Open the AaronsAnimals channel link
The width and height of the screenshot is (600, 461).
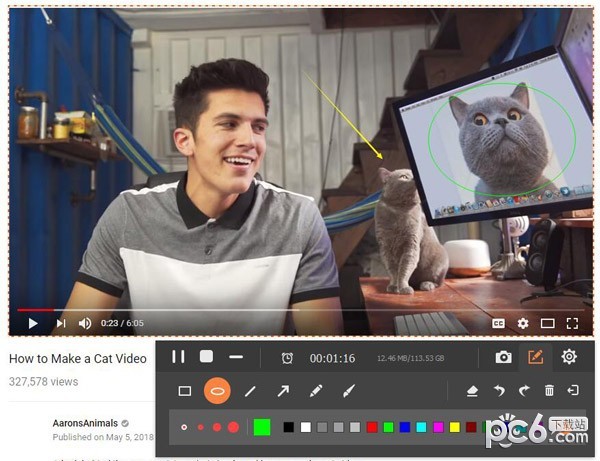click(x=85, y=423)
